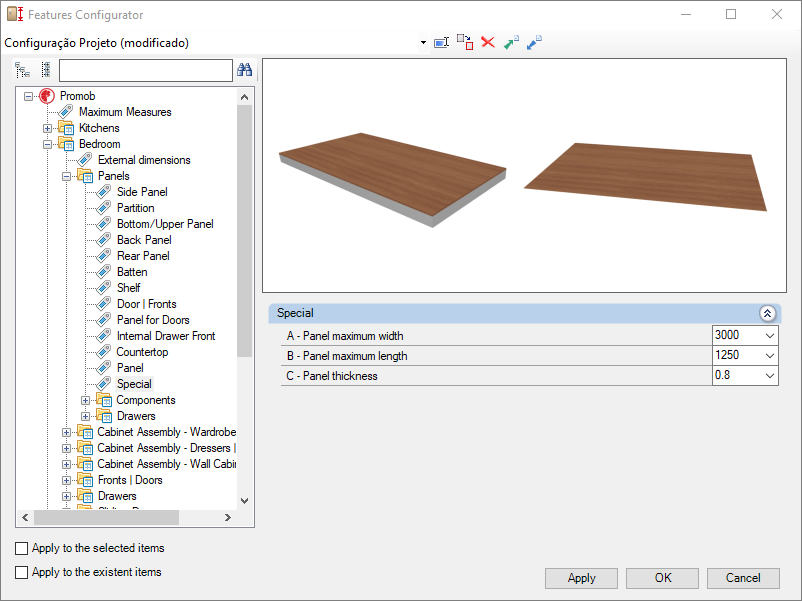Open the configuration name dropdown arrow
The width and height of the screenshot is (802, 601).
click(423, 42)
